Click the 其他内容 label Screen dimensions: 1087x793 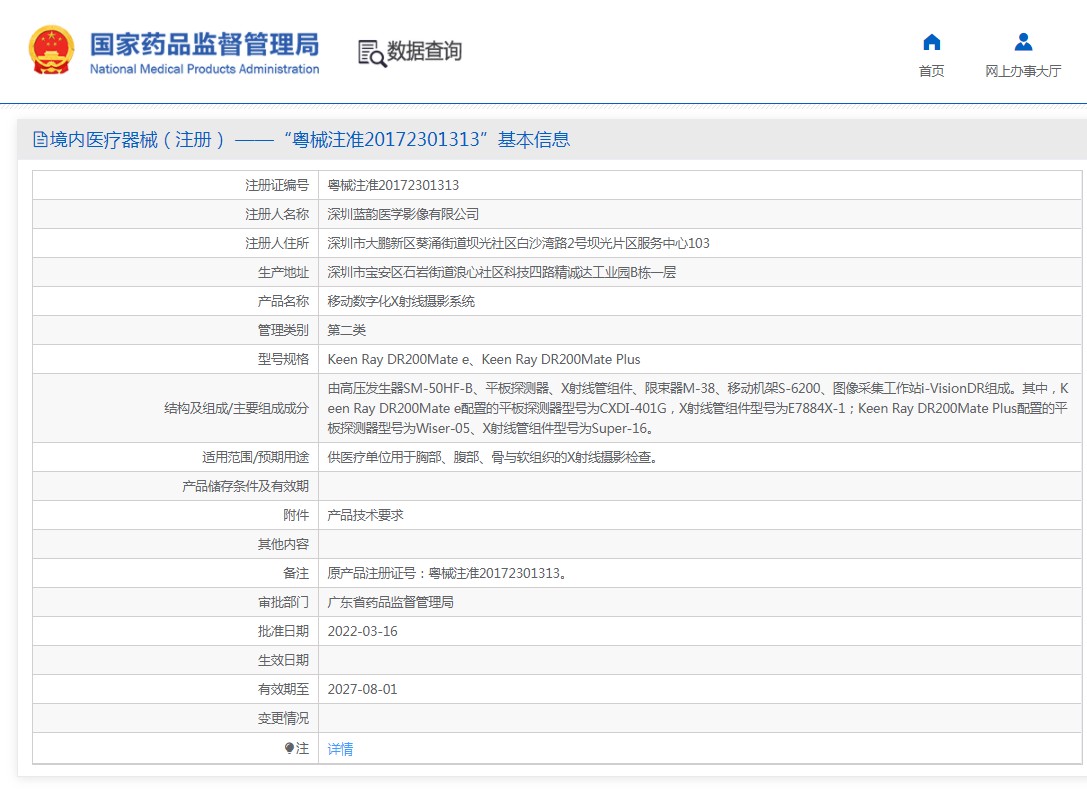[283, 544]
